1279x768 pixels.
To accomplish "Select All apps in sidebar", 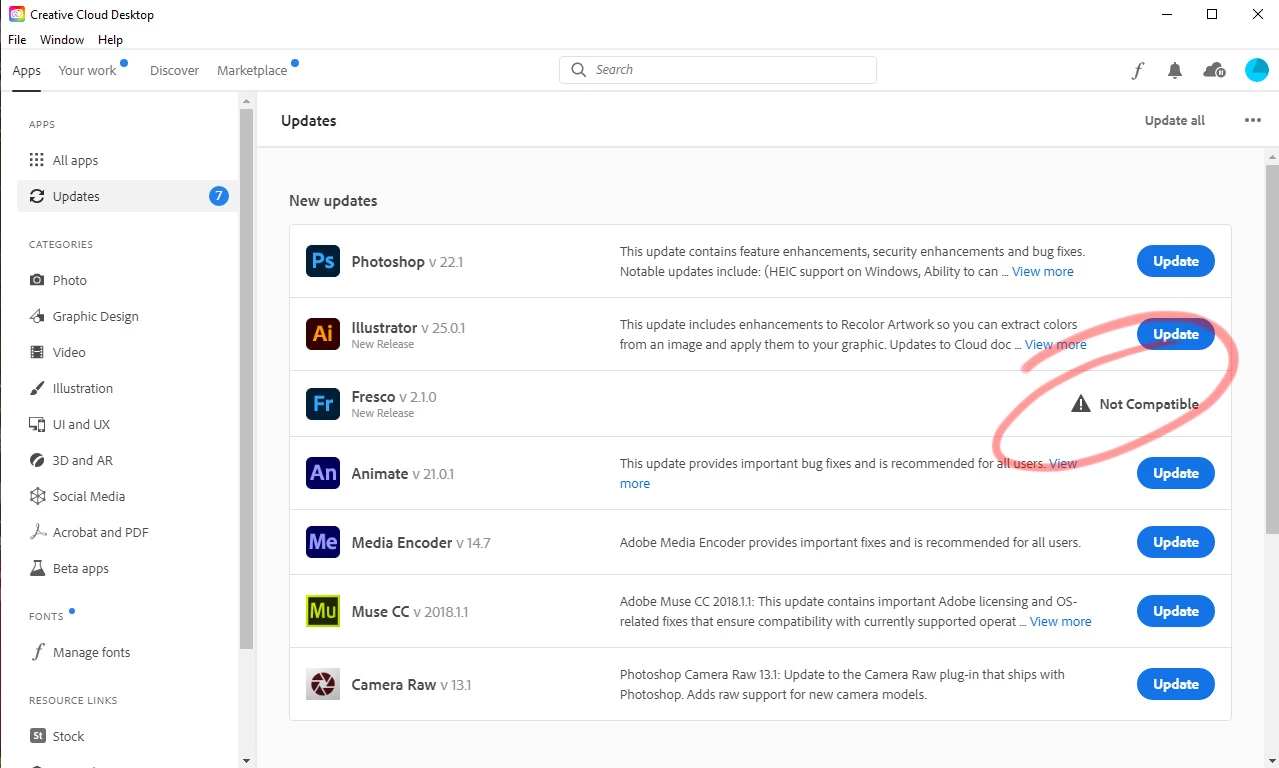I will pyautogui.click(x=127, y=160).
